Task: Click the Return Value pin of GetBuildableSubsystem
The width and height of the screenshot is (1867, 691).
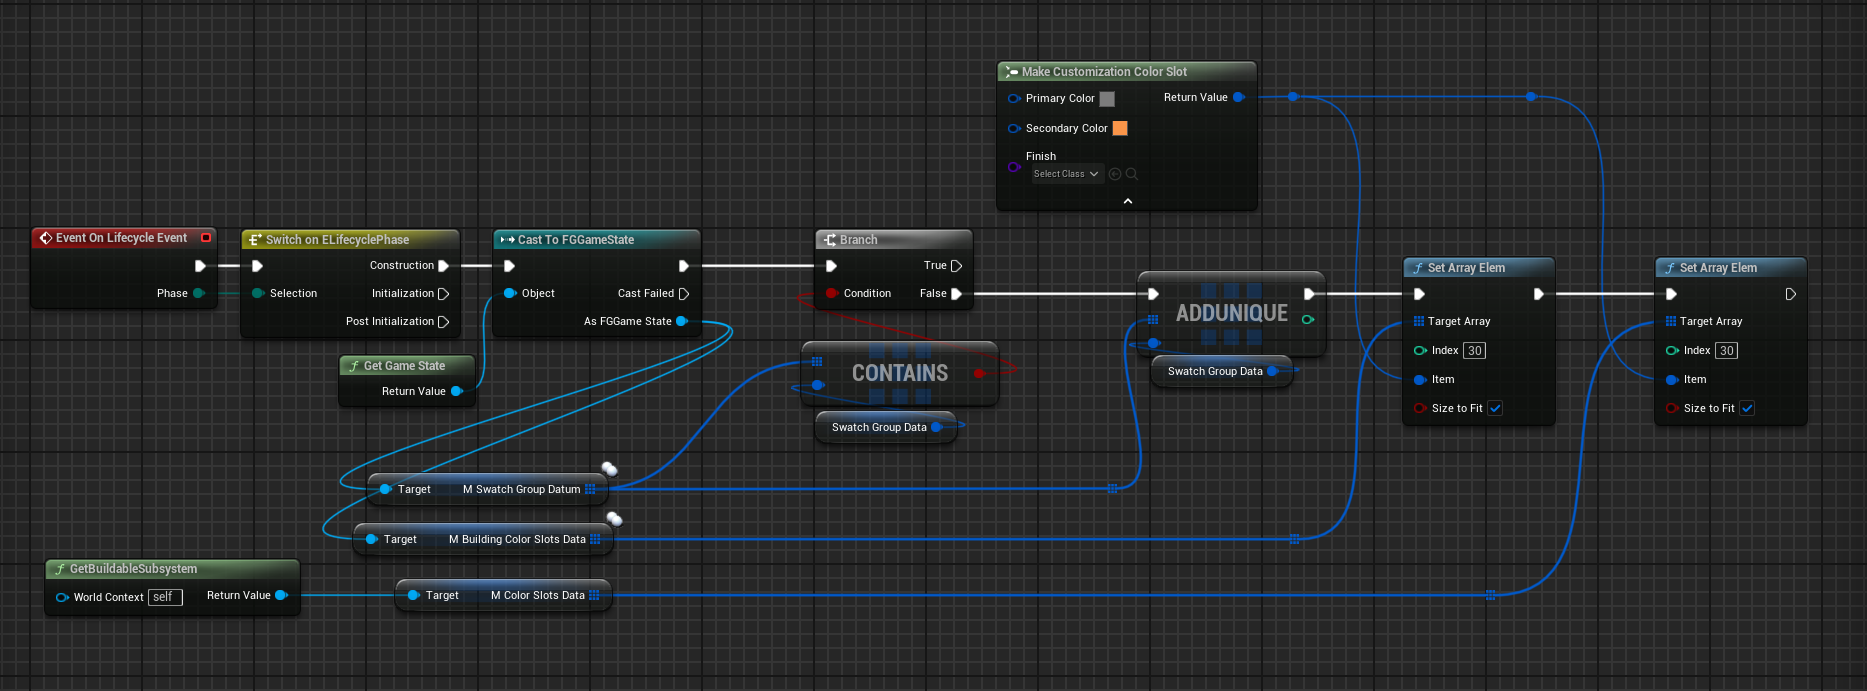Action: (281, 596)
